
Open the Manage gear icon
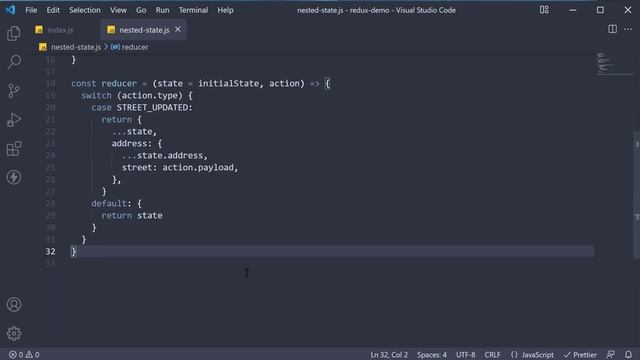[14, 333]
